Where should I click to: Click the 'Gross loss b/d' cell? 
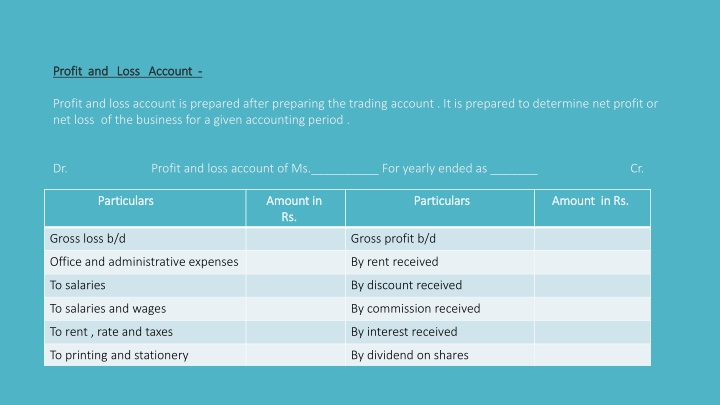point(88,238)
